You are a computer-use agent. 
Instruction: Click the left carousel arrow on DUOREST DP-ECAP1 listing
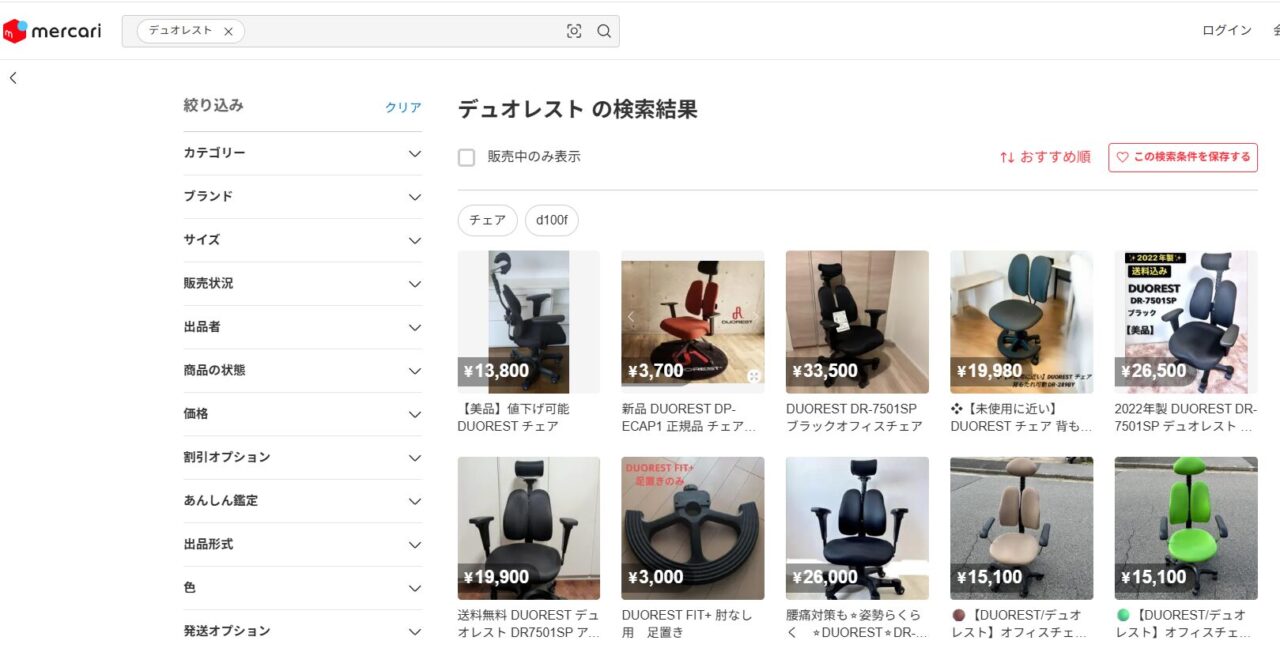(631, 314)
